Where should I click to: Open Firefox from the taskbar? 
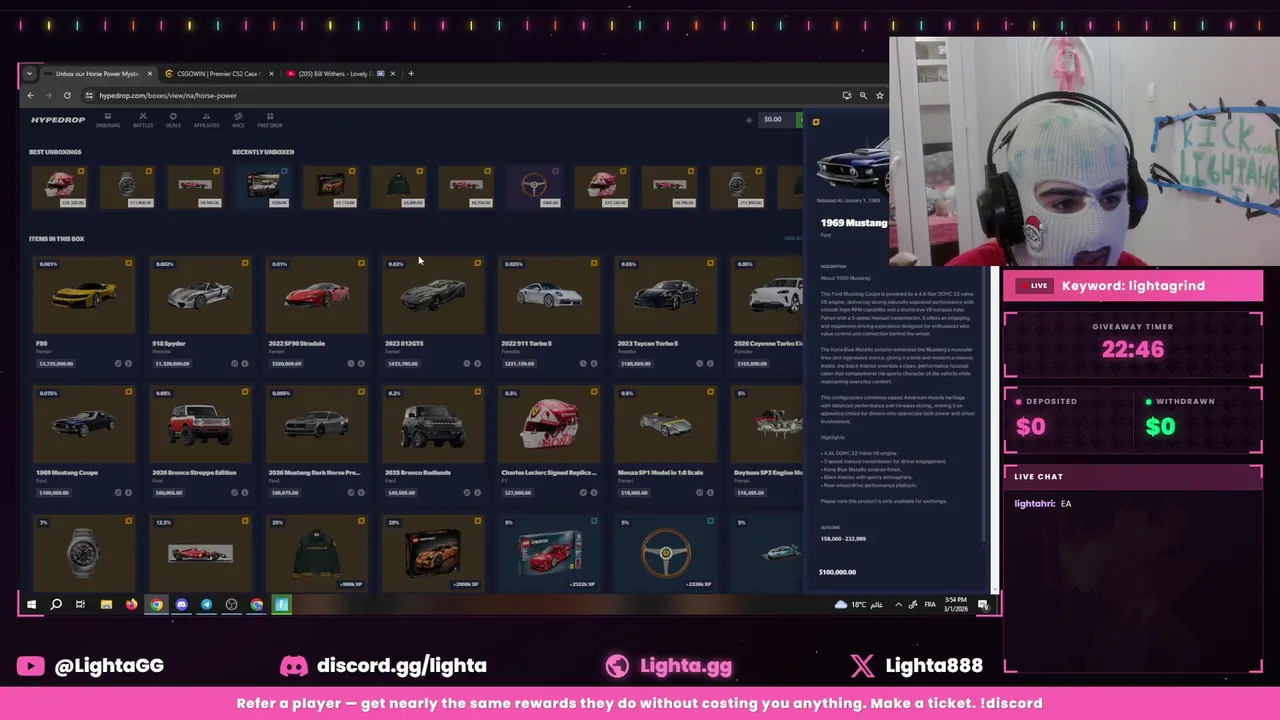click(x=131, y=604)
